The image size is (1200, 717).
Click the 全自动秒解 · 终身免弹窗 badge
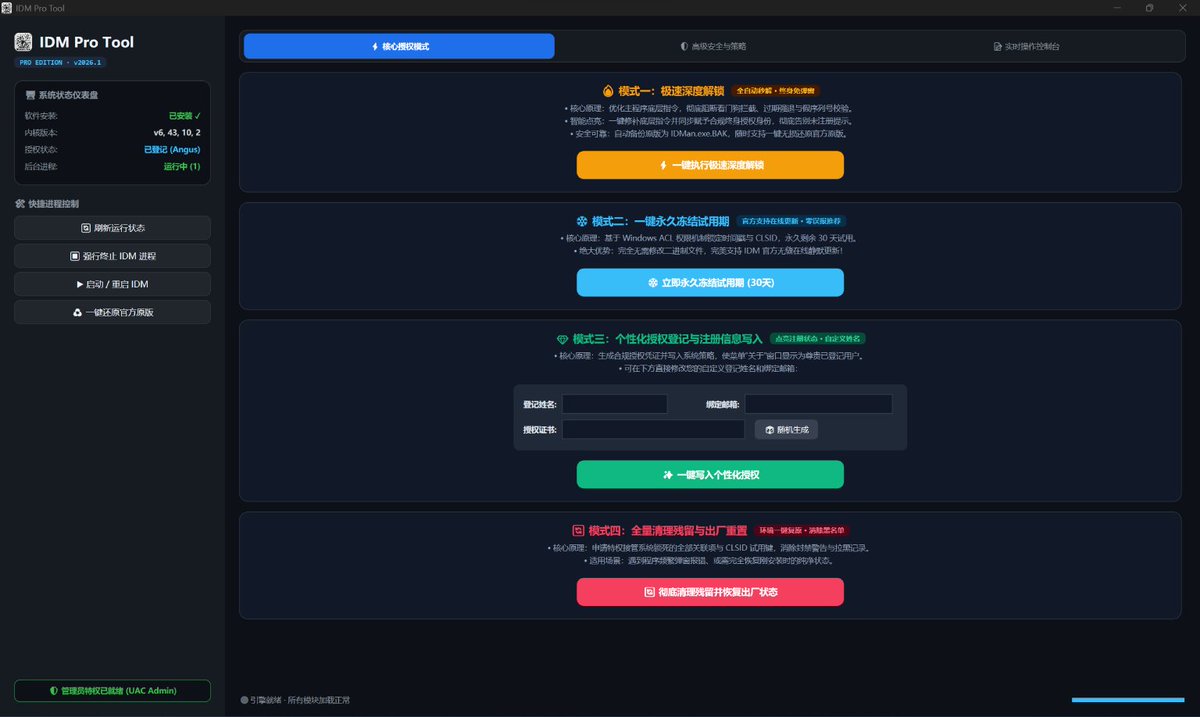click(x=777, y=91)
